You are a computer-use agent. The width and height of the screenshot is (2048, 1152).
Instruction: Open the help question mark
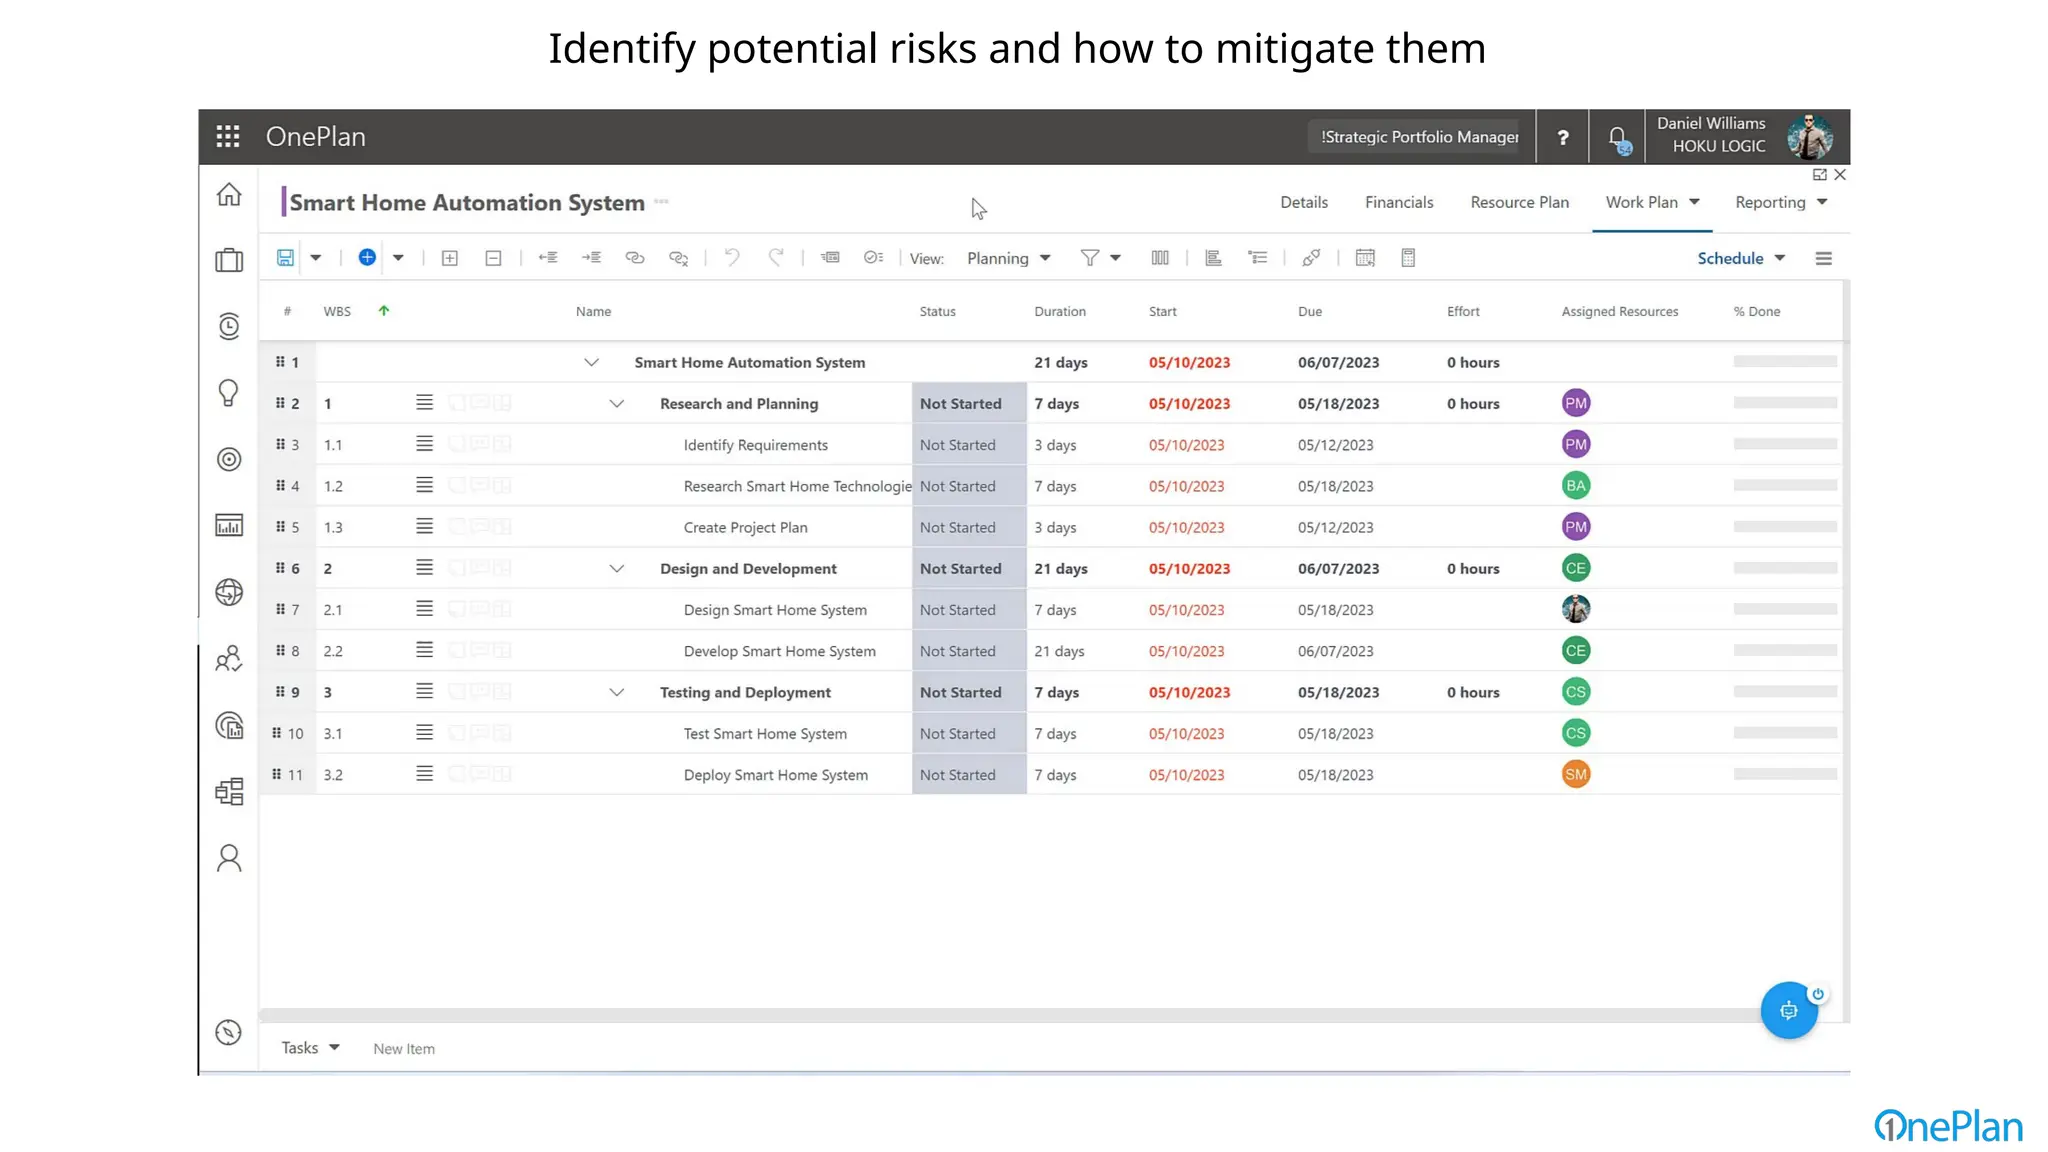[1563, 137]
